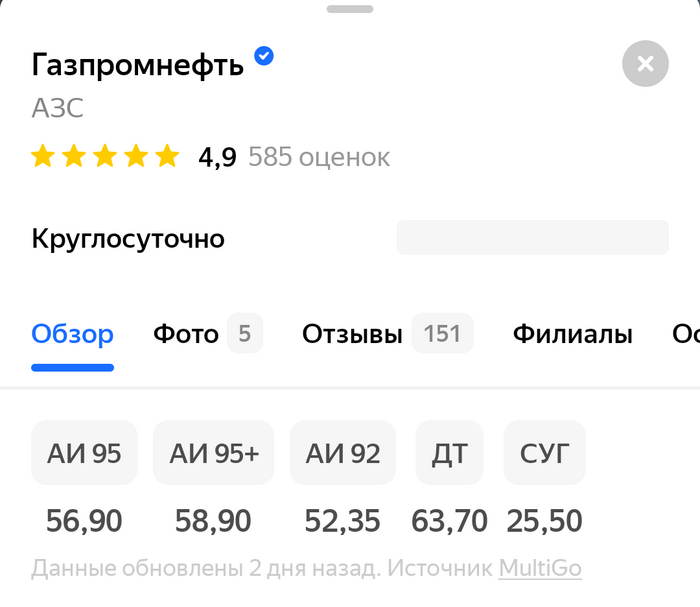Tap the Газпромнефть station title
Image resolution: width=700 pixels, height=607 pixels.
pyautogui.click(x=138, y=65)
